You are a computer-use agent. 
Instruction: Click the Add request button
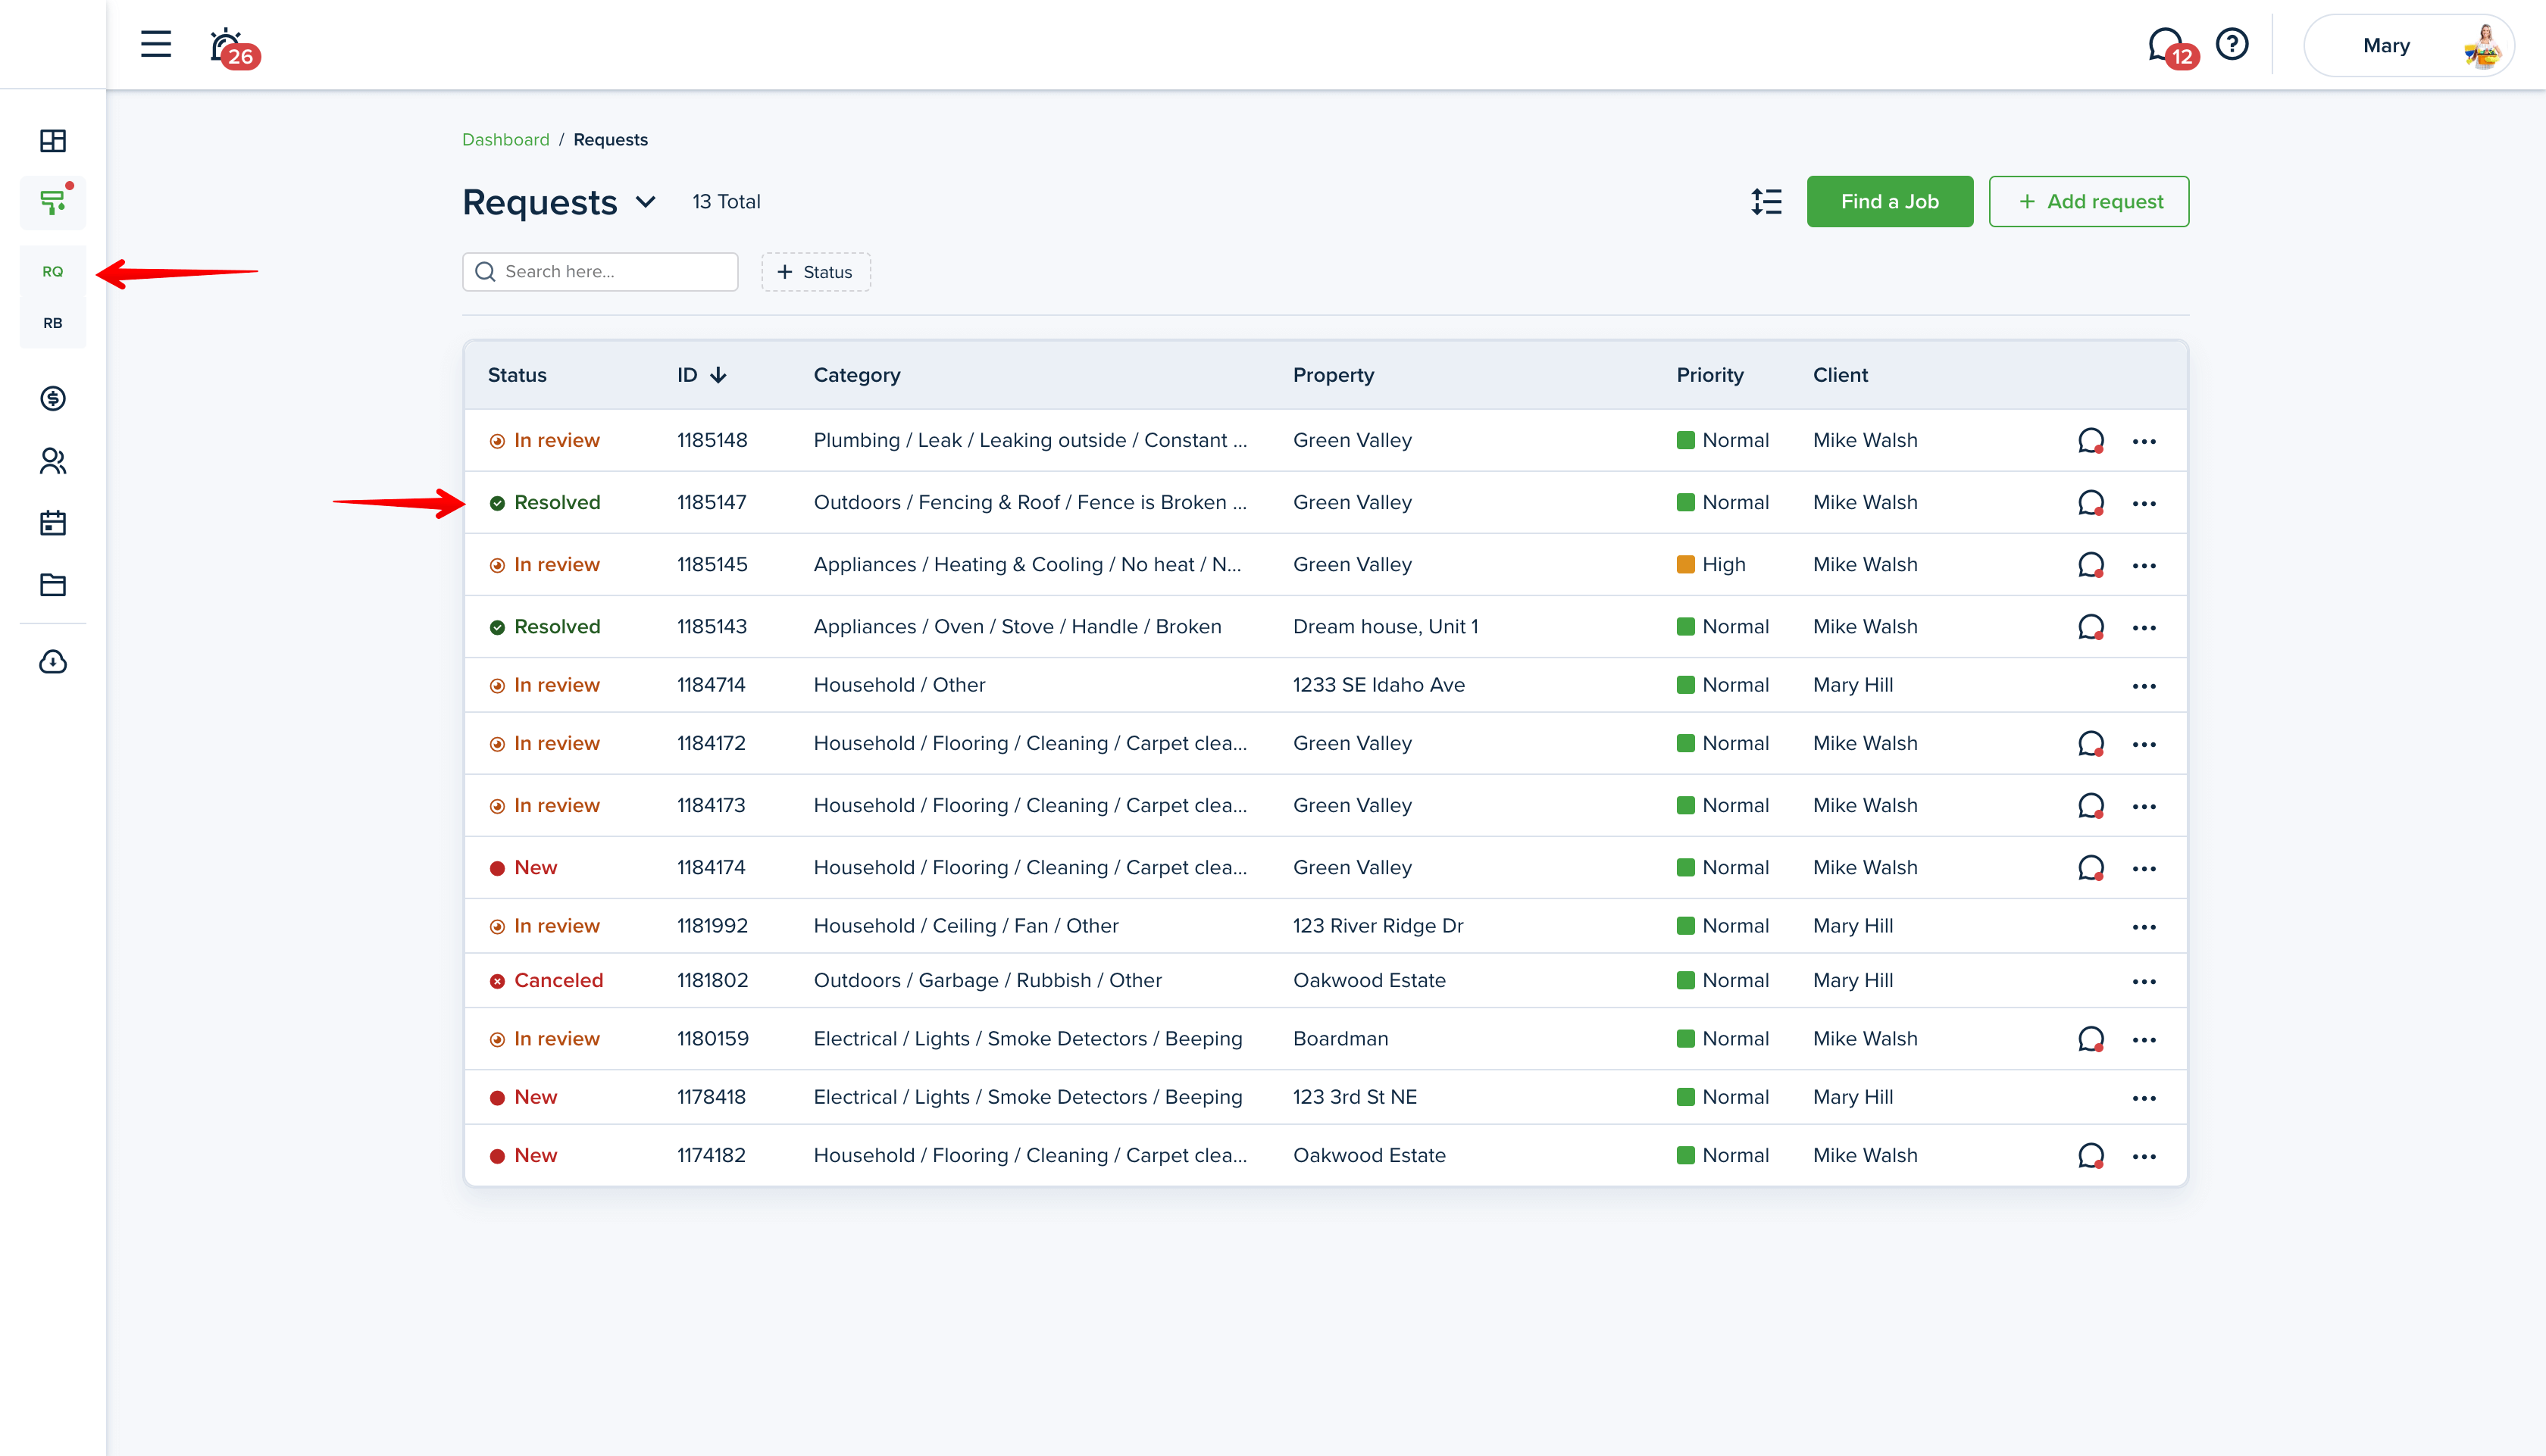pos(2088,202)
